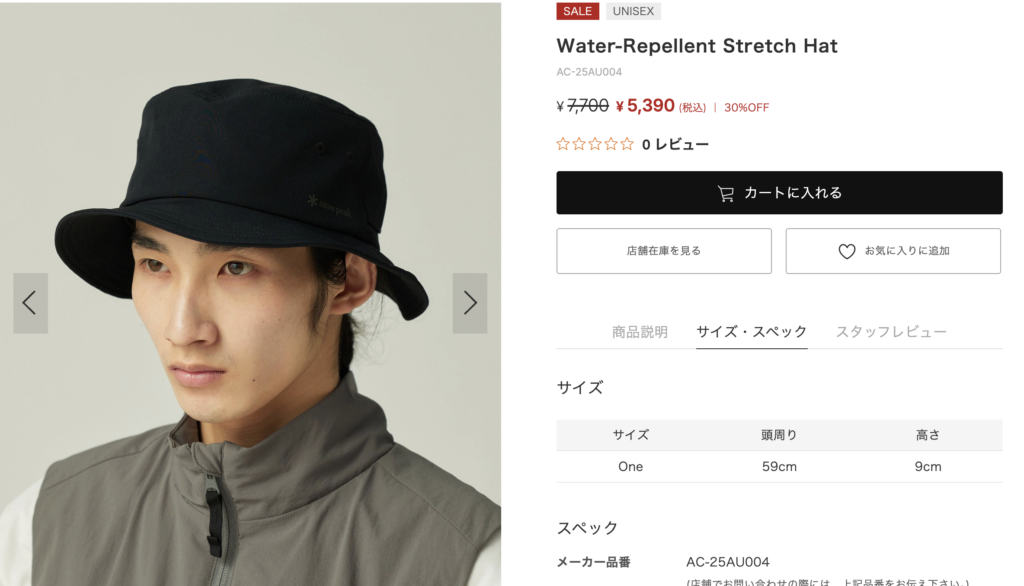Select the second rating star
The height and width of the screenshot is (586, 1024).
coord(579,144)
